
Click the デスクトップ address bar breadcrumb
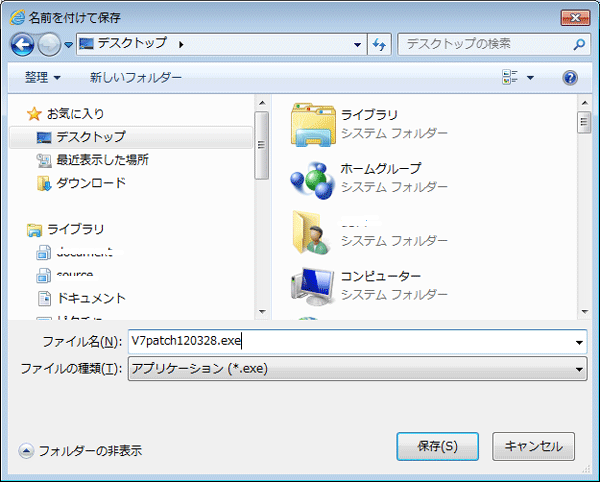tap(132, 43)
